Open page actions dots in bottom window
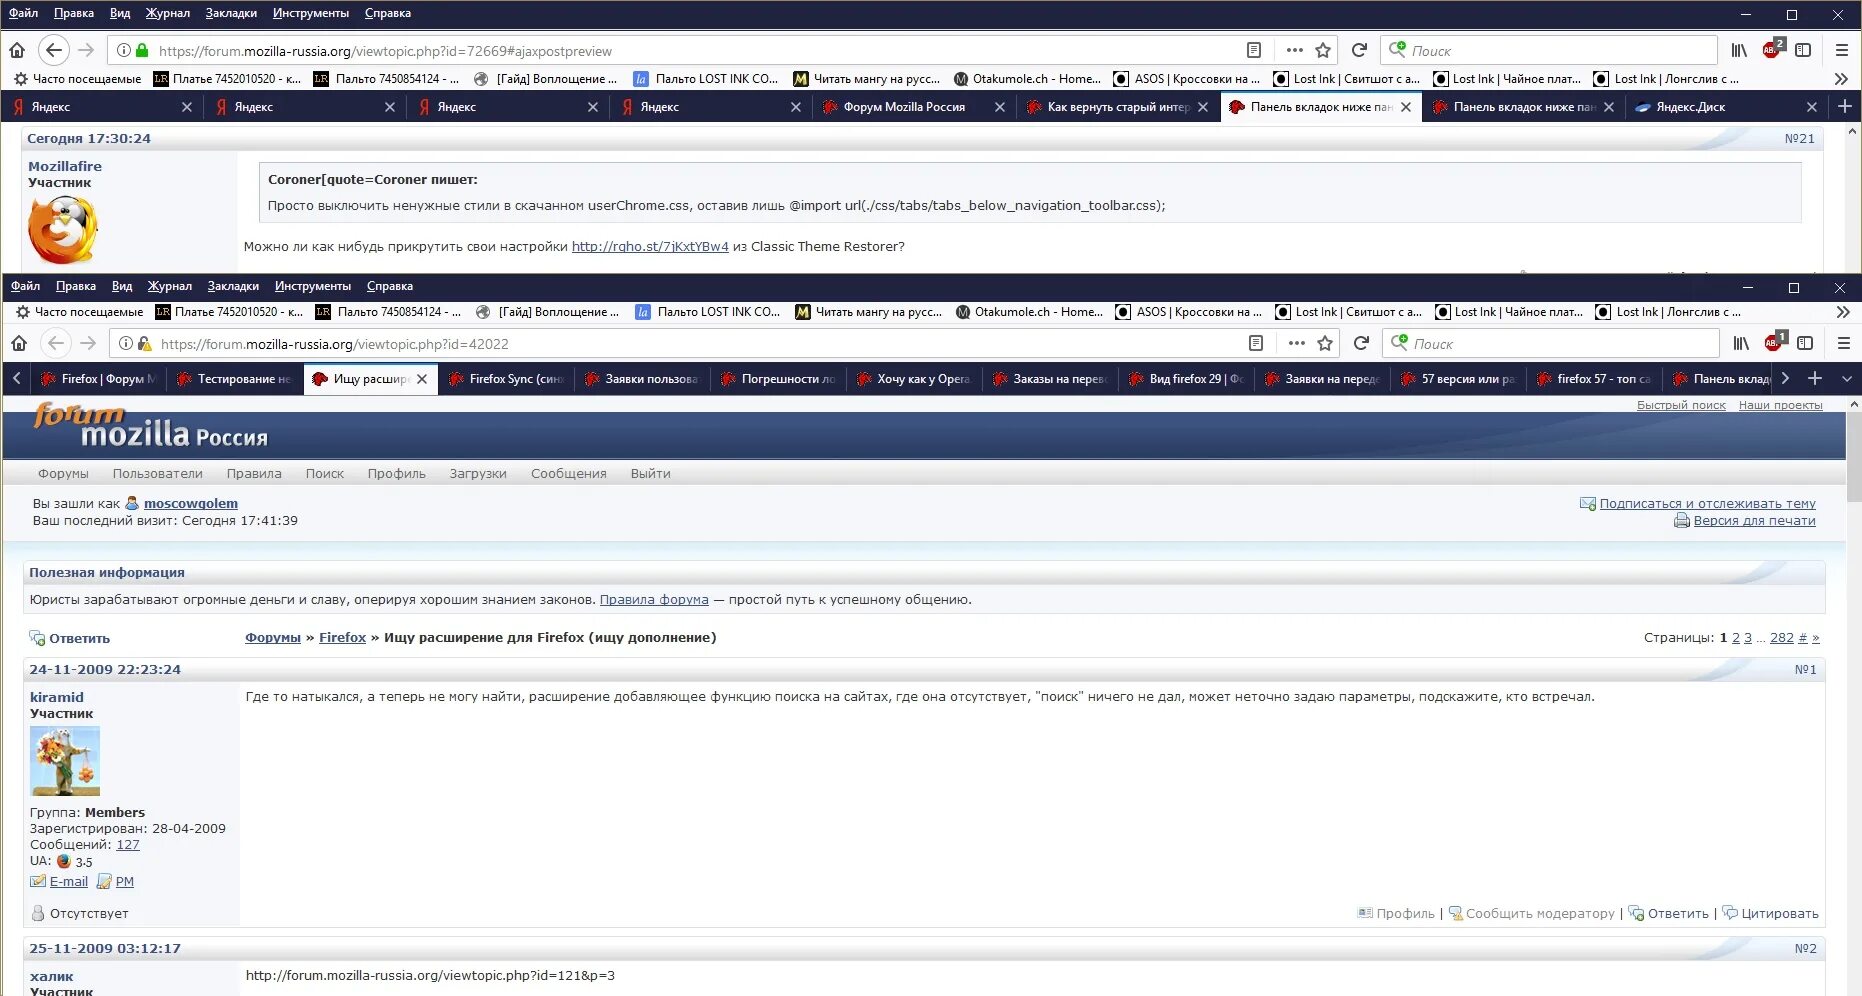 1296,343
